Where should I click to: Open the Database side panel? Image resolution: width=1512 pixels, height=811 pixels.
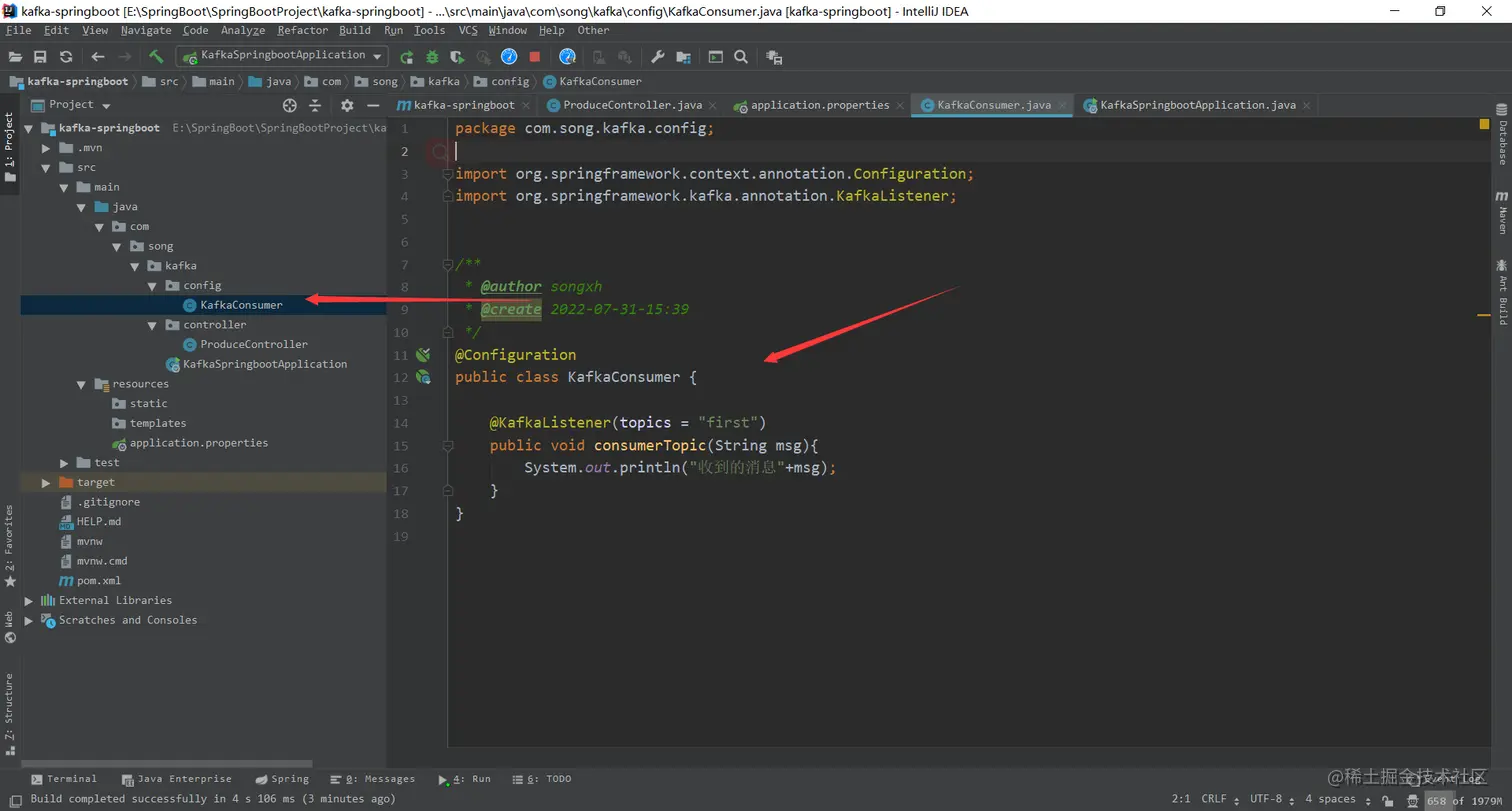click(1501, 135)
